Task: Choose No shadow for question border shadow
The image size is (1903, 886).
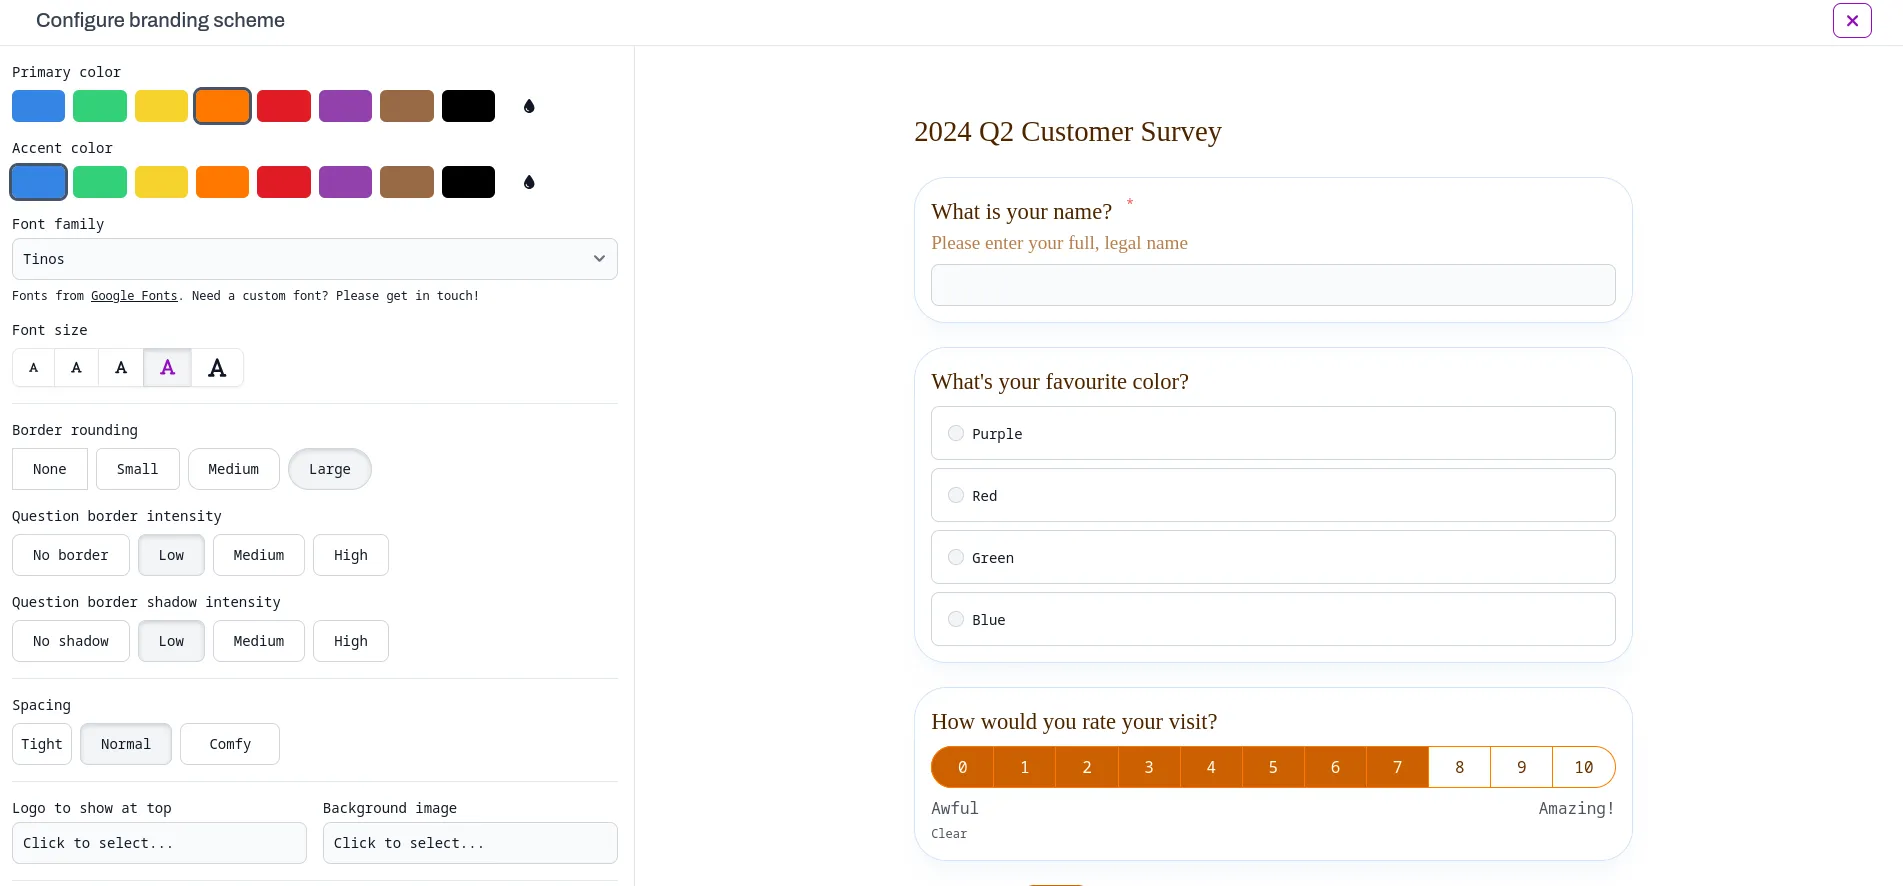Action: pos(70,641)
